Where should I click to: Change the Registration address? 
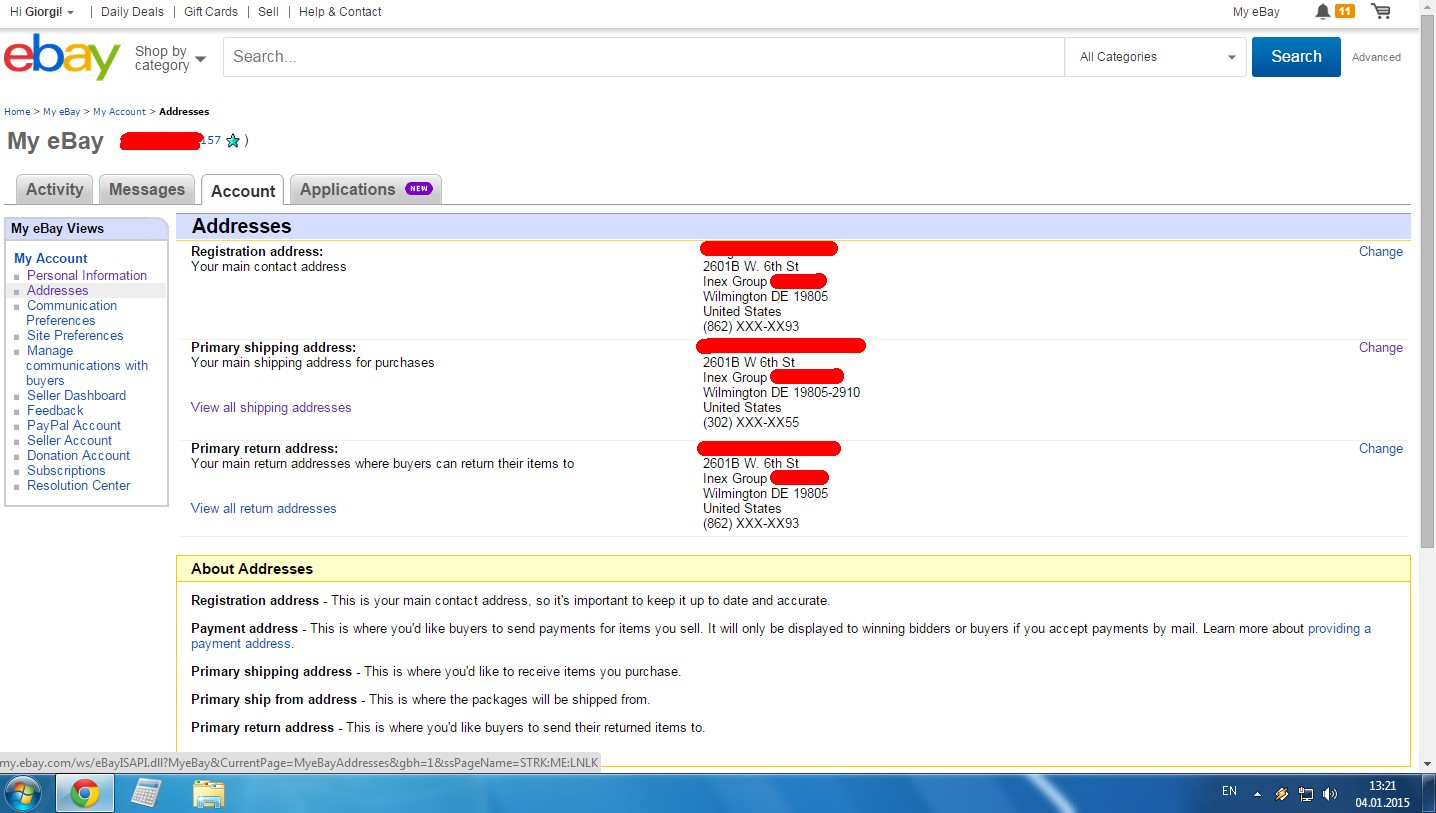pyautogui.click(x=1381, y=252)
